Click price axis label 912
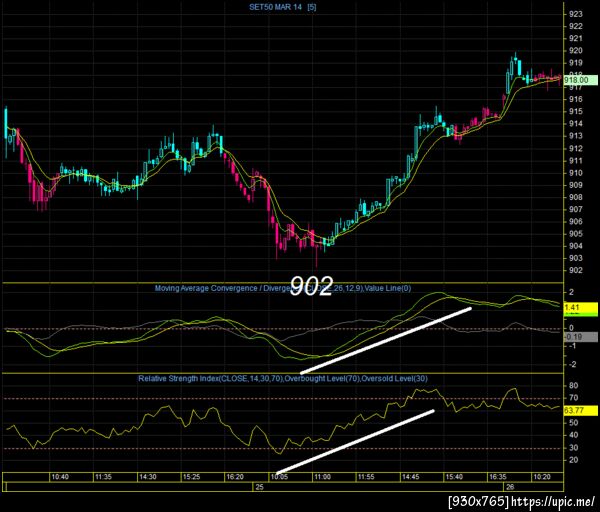600x512 pixels. 576,148
